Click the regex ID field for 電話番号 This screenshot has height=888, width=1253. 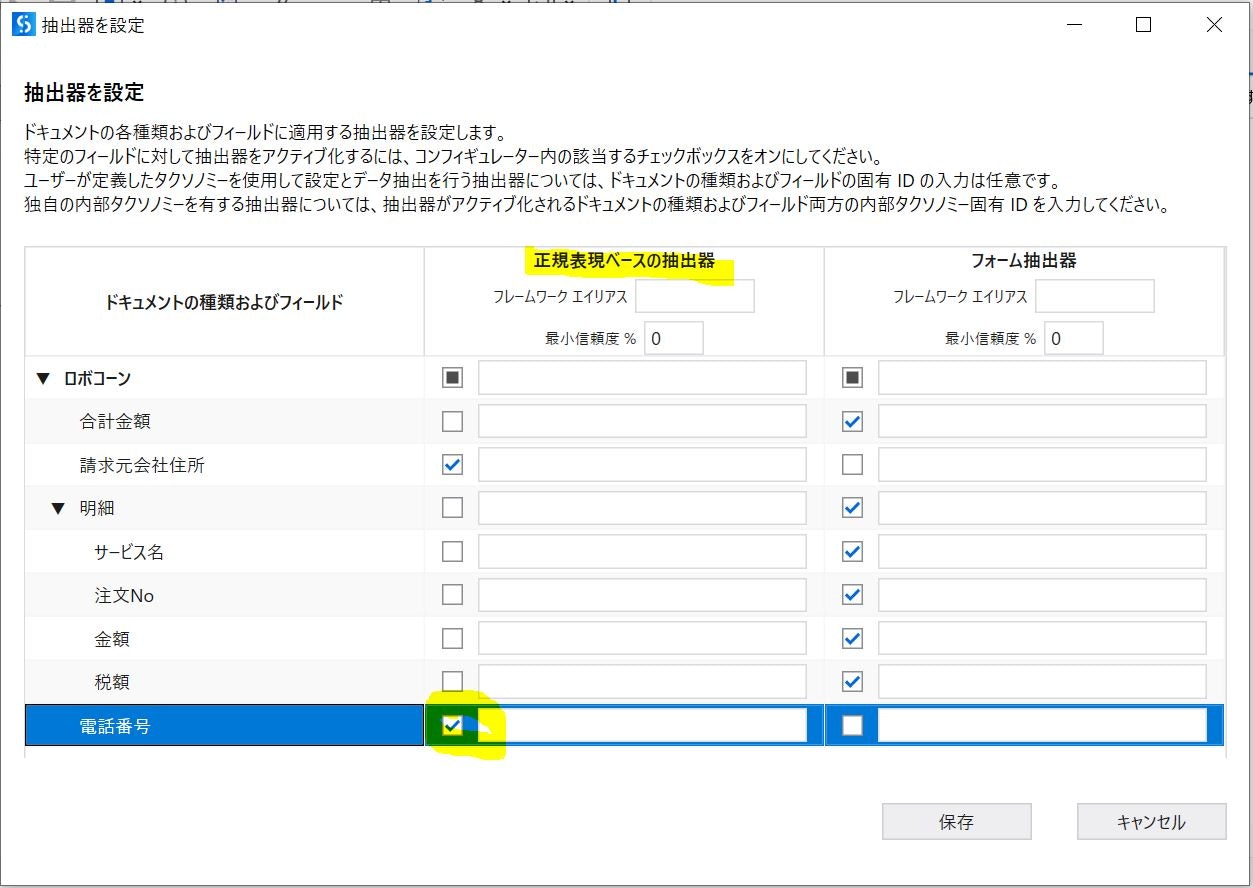point(640,725)
